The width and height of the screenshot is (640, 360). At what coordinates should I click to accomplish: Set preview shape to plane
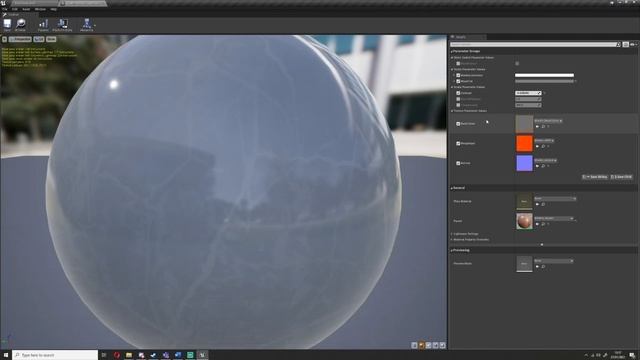pos(428,345)
